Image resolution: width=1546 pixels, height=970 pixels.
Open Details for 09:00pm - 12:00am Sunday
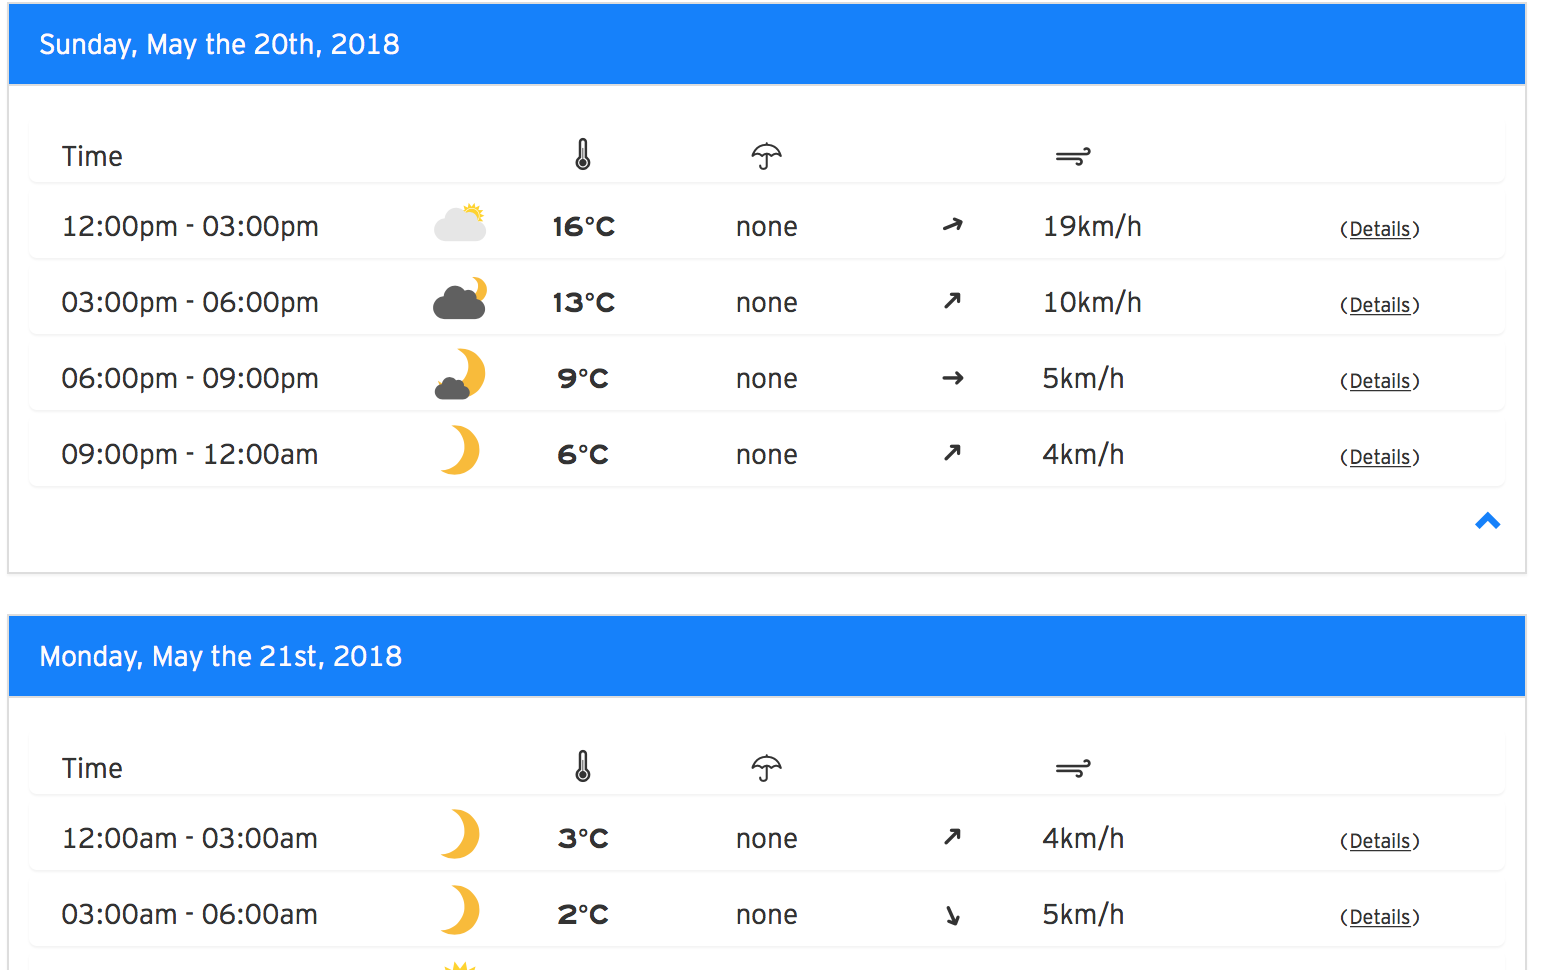point(1380,457)
